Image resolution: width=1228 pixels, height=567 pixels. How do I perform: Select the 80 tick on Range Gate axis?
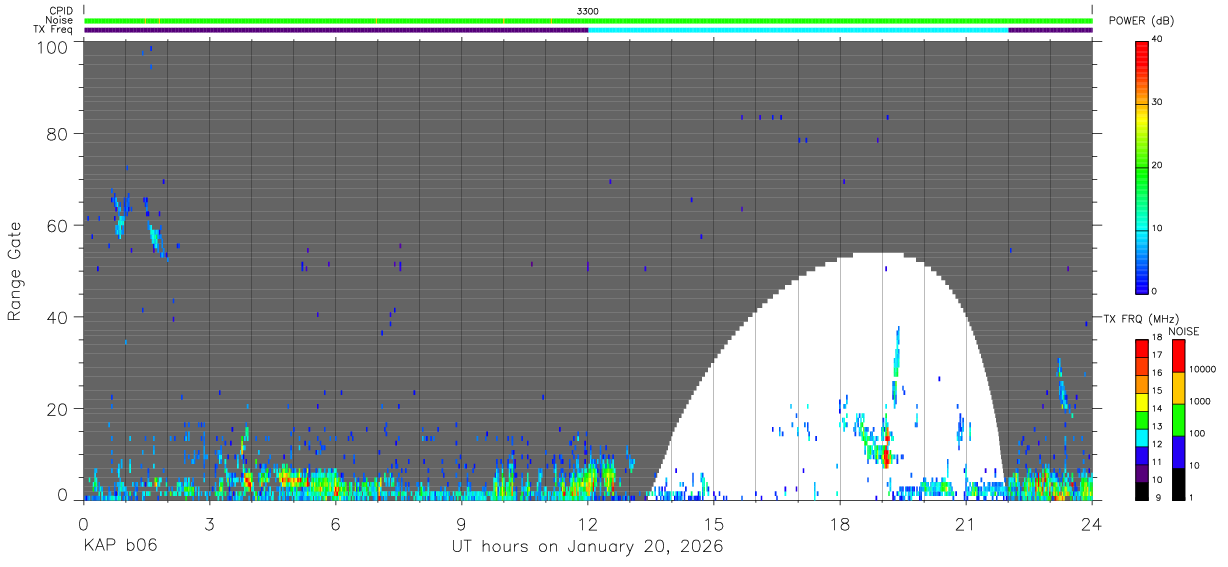point(57,133)
